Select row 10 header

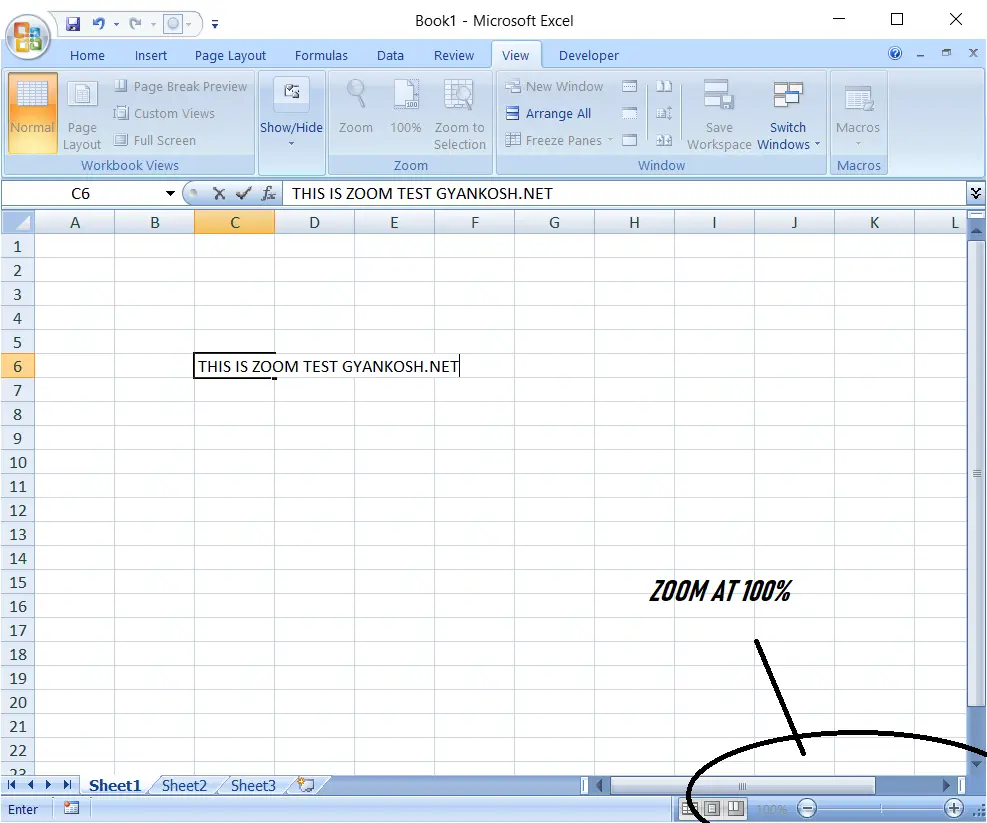click(18, 463)
